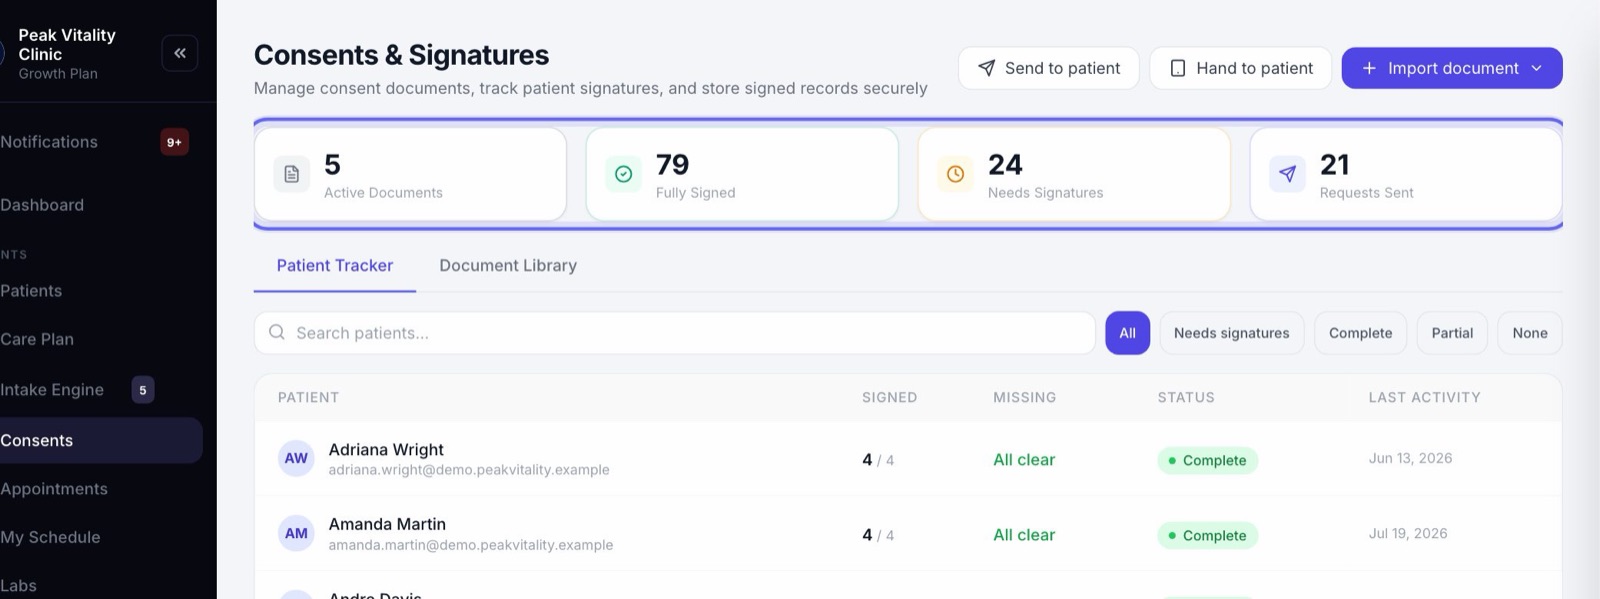Click the Needs Signatures clock icon

[x=956, y=174]
